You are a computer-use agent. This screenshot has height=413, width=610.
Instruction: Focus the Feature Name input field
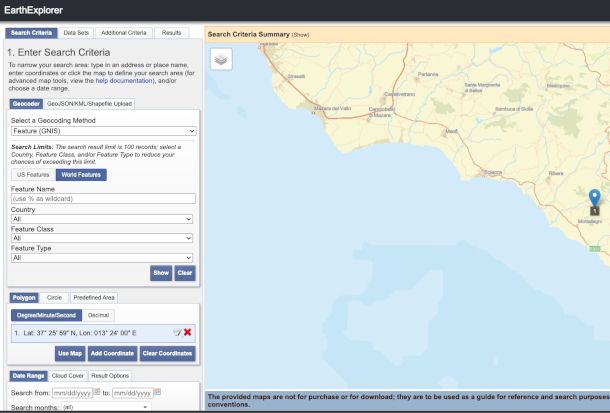click(x=103, y=198)
